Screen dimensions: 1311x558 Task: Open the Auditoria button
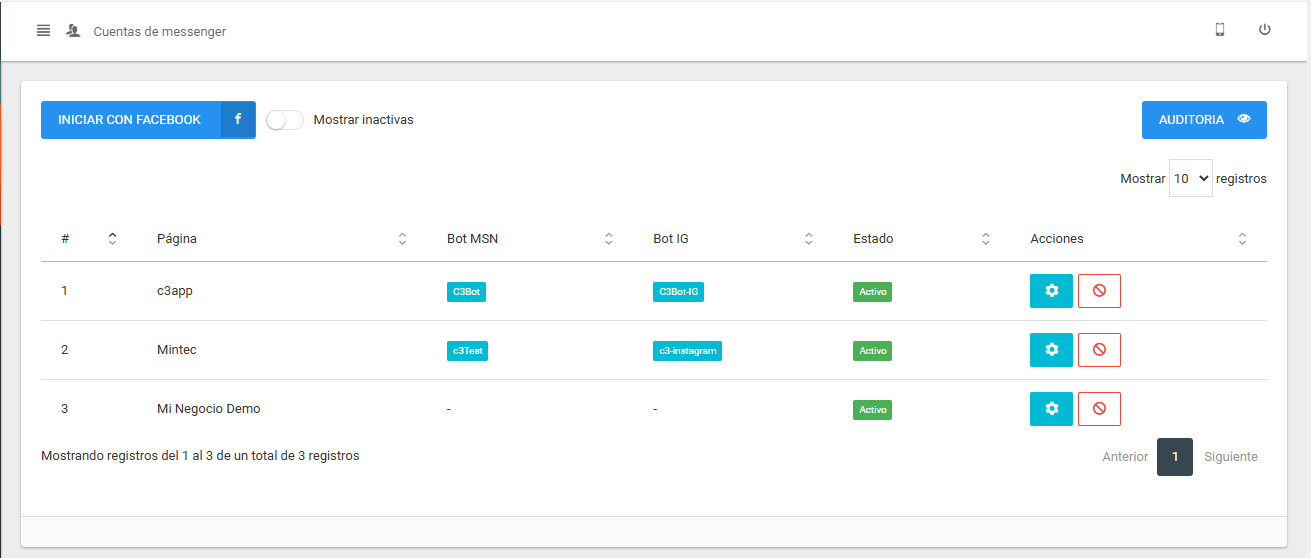pos(1204,120)
